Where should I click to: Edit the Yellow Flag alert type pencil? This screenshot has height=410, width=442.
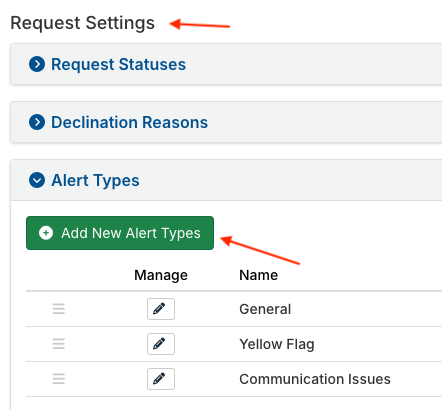161,344
